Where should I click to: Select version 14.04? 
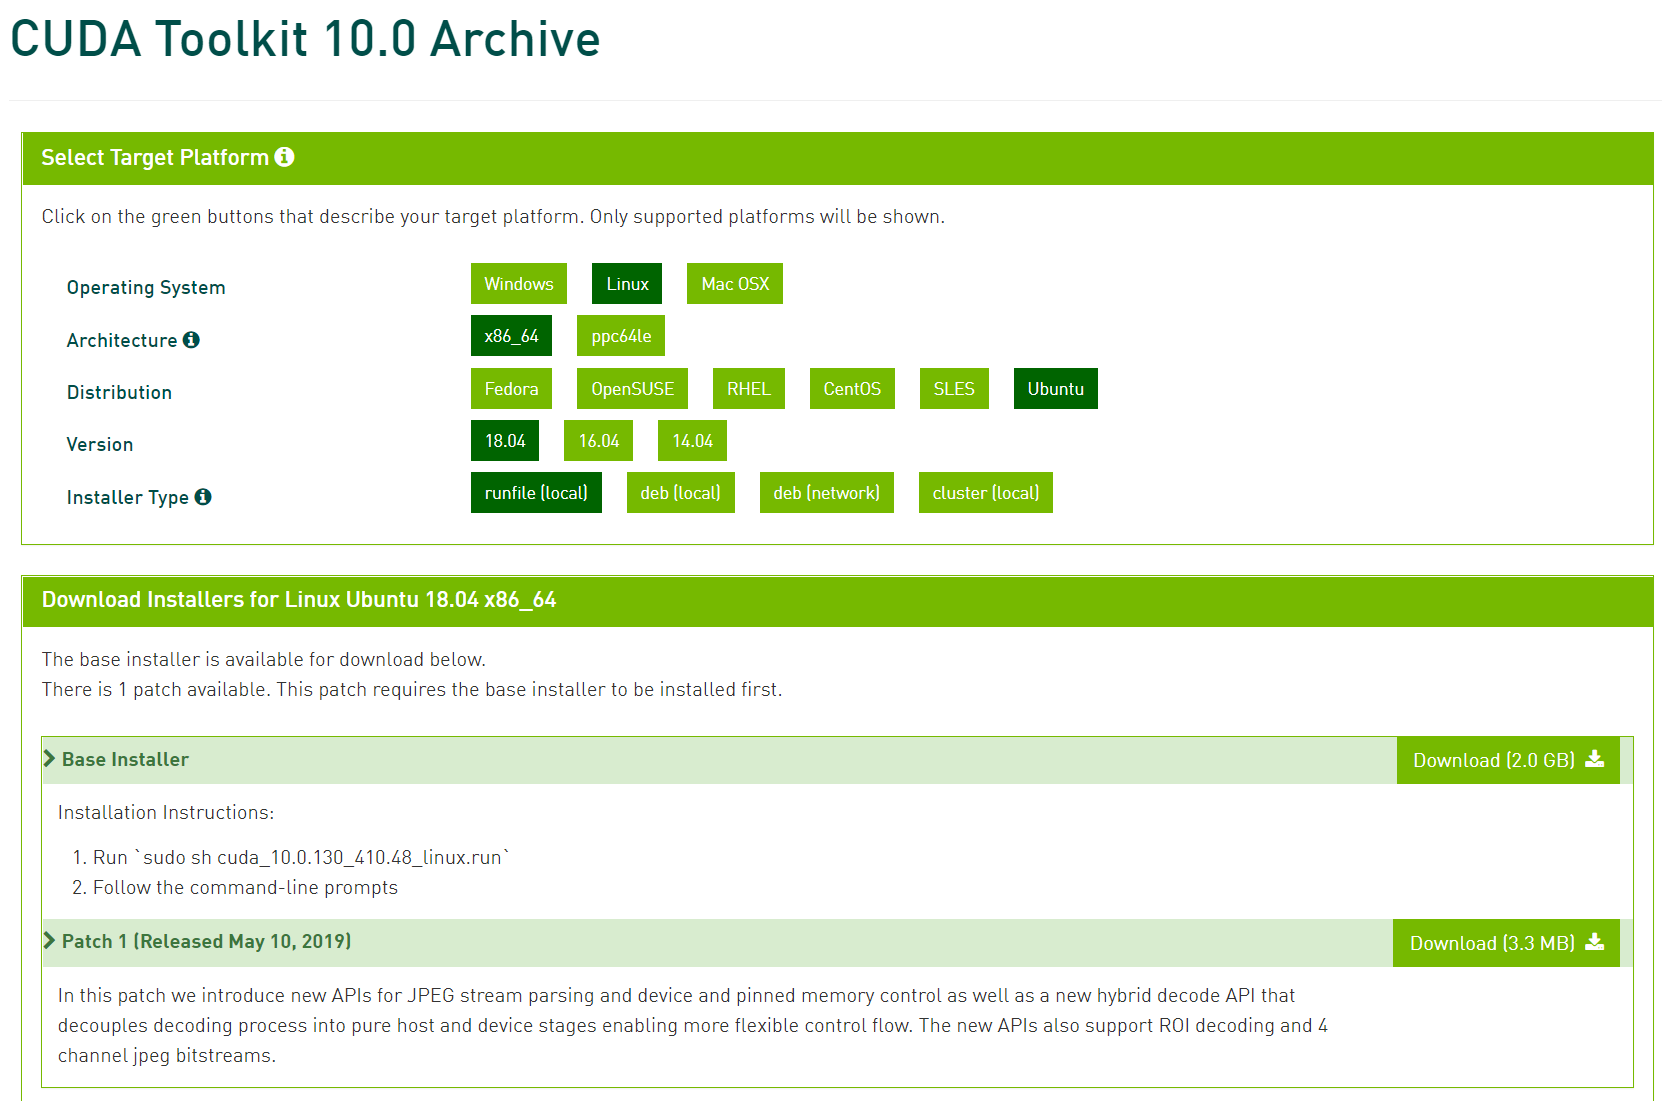point(692,441)
